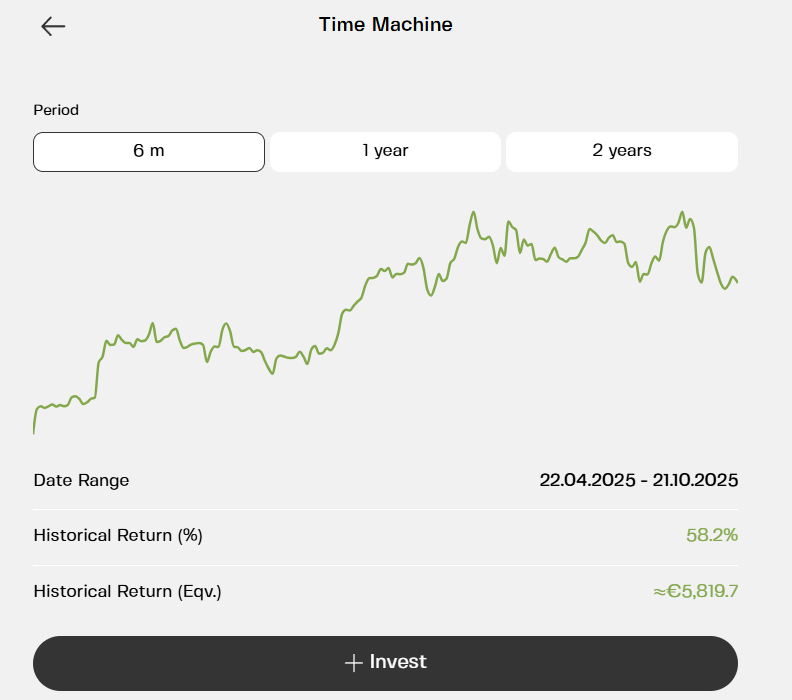Click the steep early jump in the chart line
The image size is (792, 700).
point(98,375)
